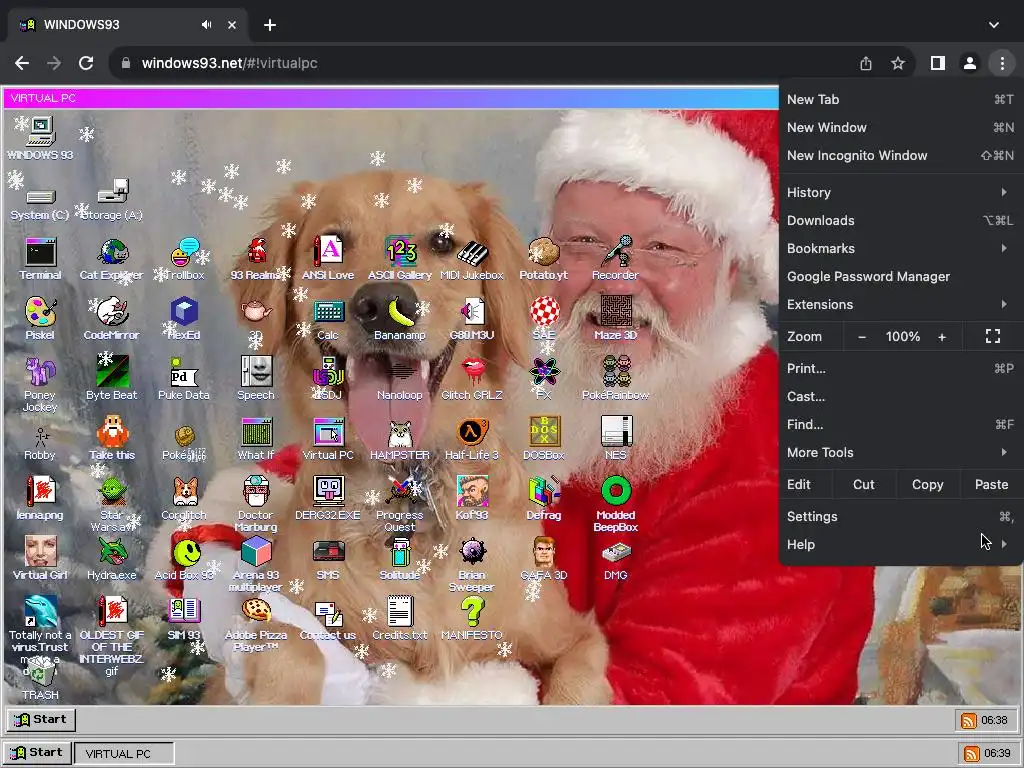This screenshot has width=1024, height=768.
Task: Select VIRTUAL PC taskbar button
Action: point(124,753)
